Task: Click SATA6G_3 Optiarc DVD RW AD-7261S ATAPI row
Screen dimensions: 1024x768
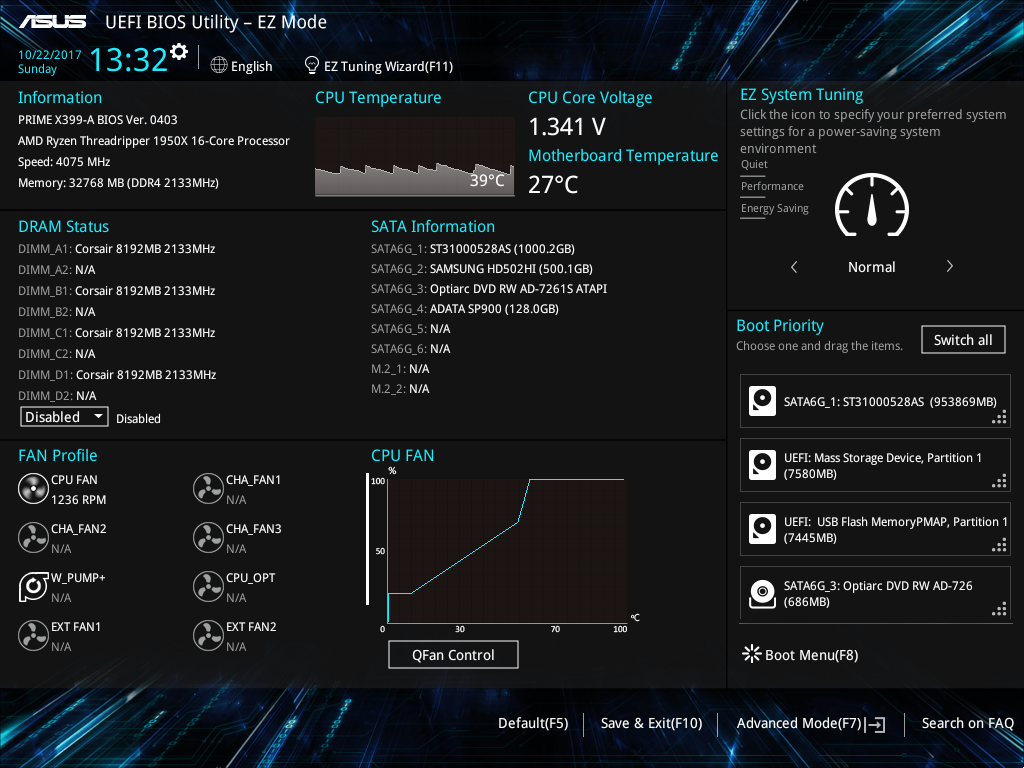Action: 489,289
